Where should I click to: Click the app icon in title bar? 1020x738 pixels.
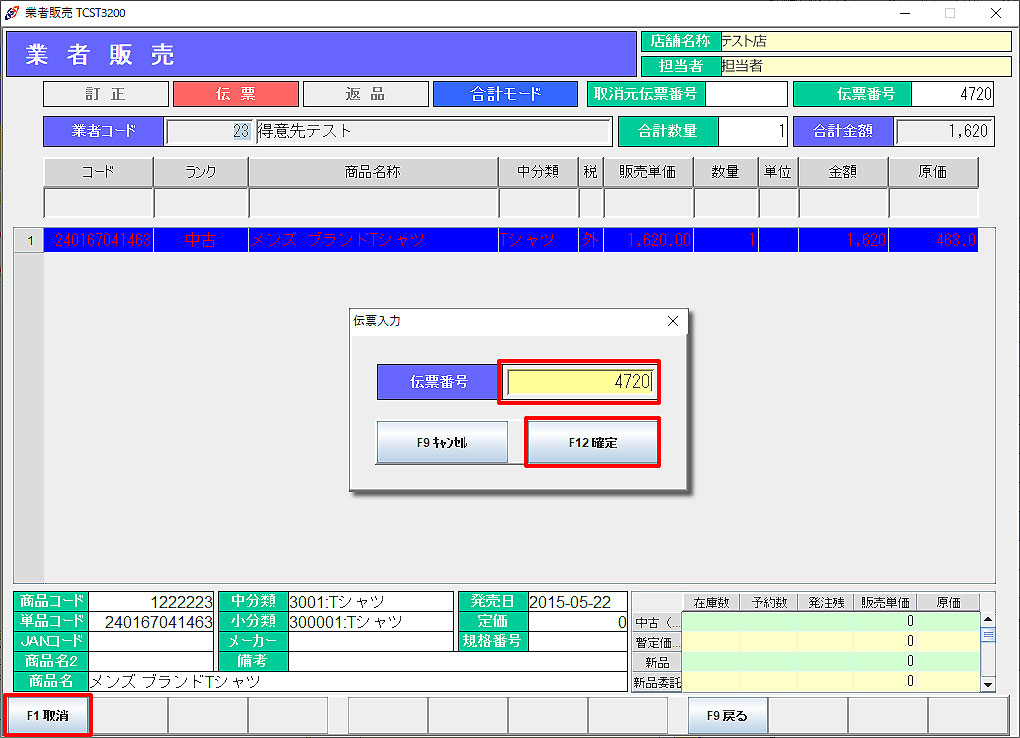click(11, 13)
